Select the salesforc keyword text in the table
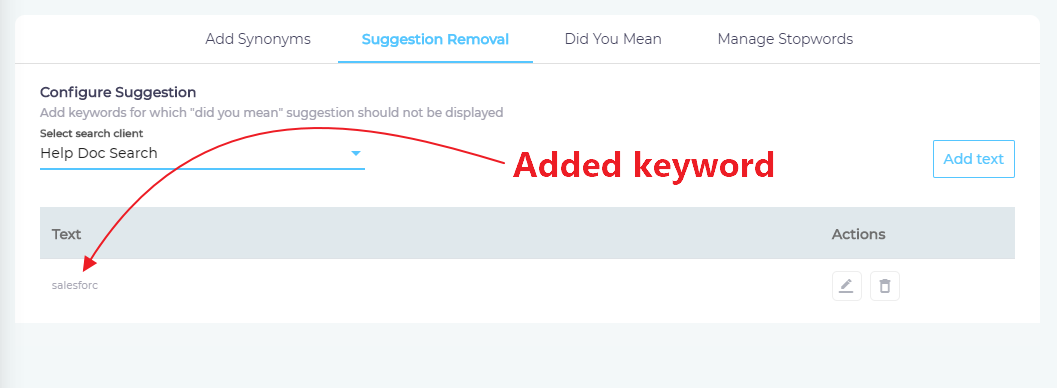This screenshot has height=388, width=1057. [75, 286]
